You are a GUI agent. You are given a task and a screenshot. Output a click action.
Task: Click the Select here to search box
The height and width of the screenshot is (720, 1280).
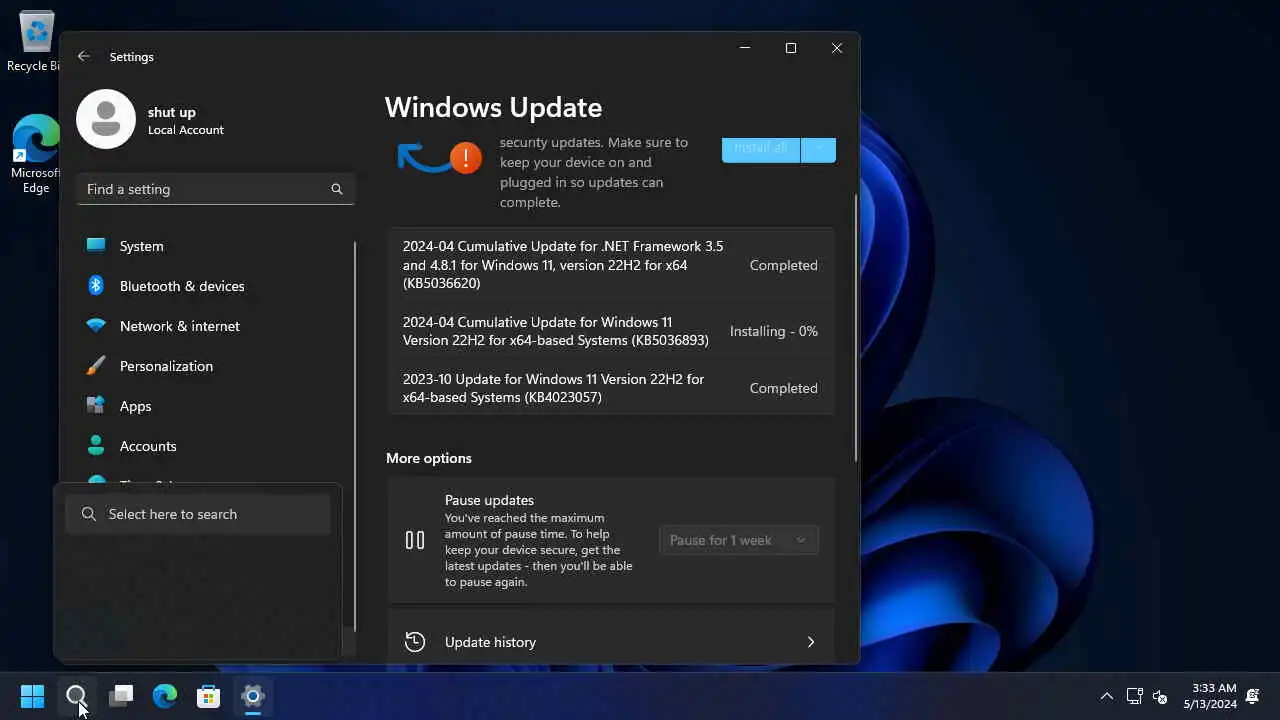click(x=198, y=514)
